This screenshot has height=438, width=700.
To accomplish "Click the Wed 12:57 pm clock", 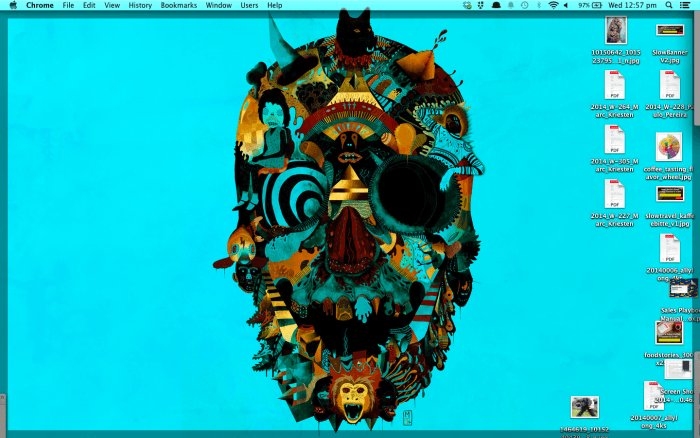I will (x=632, y=5).
